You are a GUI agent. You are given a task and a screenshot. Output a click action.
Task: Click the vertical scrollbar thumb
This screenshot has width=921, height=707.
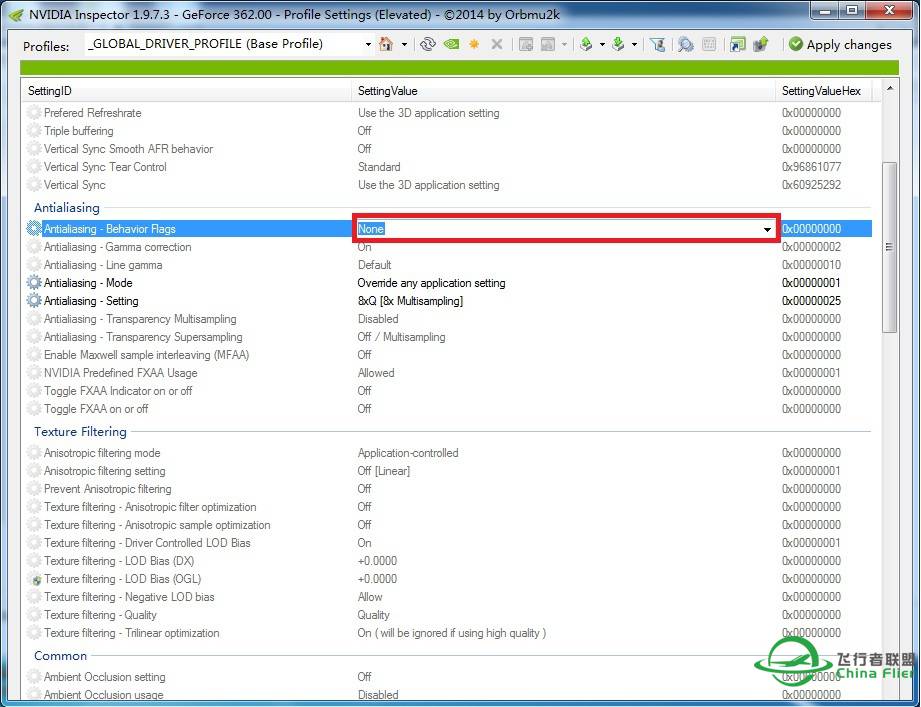click(x=888, y=246)
